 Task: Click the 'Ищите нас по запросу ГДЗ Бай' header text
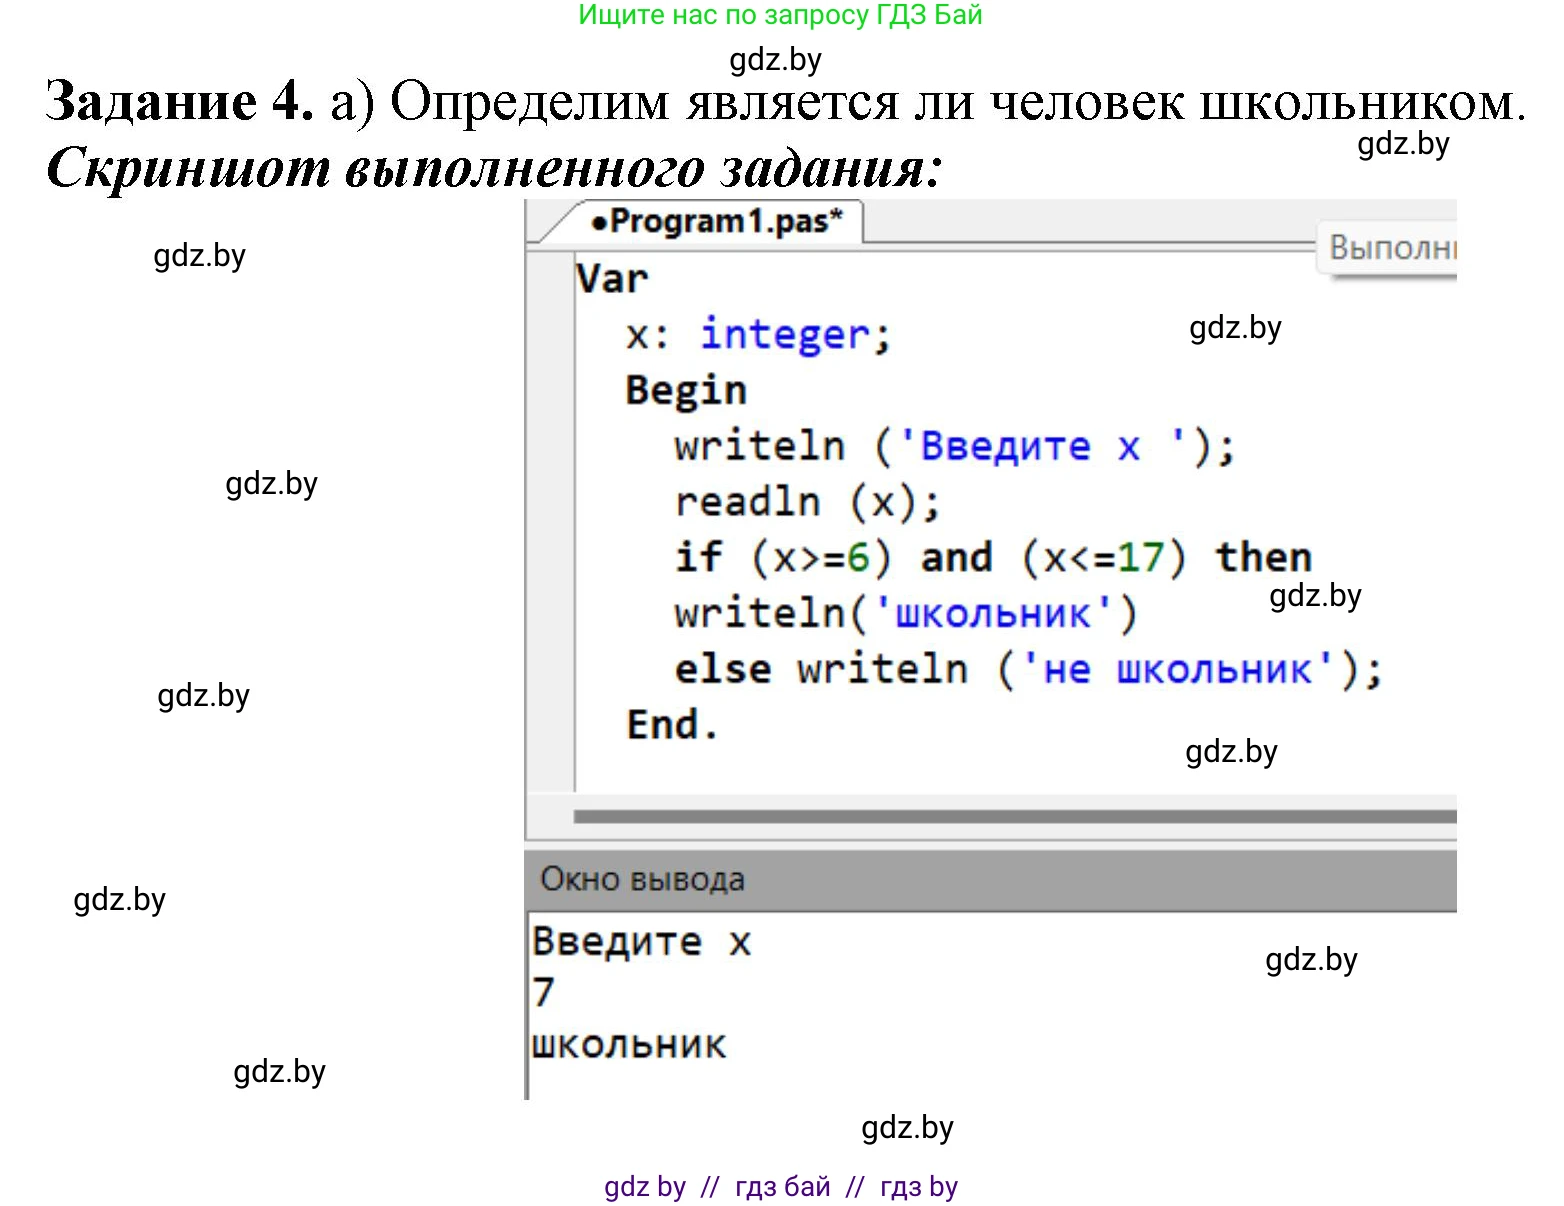[781, 15]
